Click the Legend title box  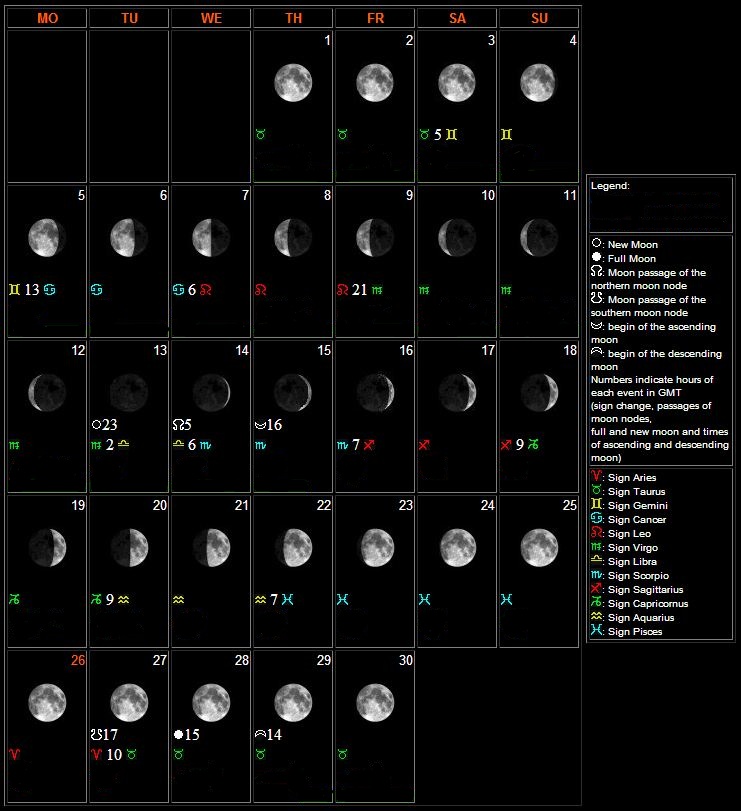[660, 204]
